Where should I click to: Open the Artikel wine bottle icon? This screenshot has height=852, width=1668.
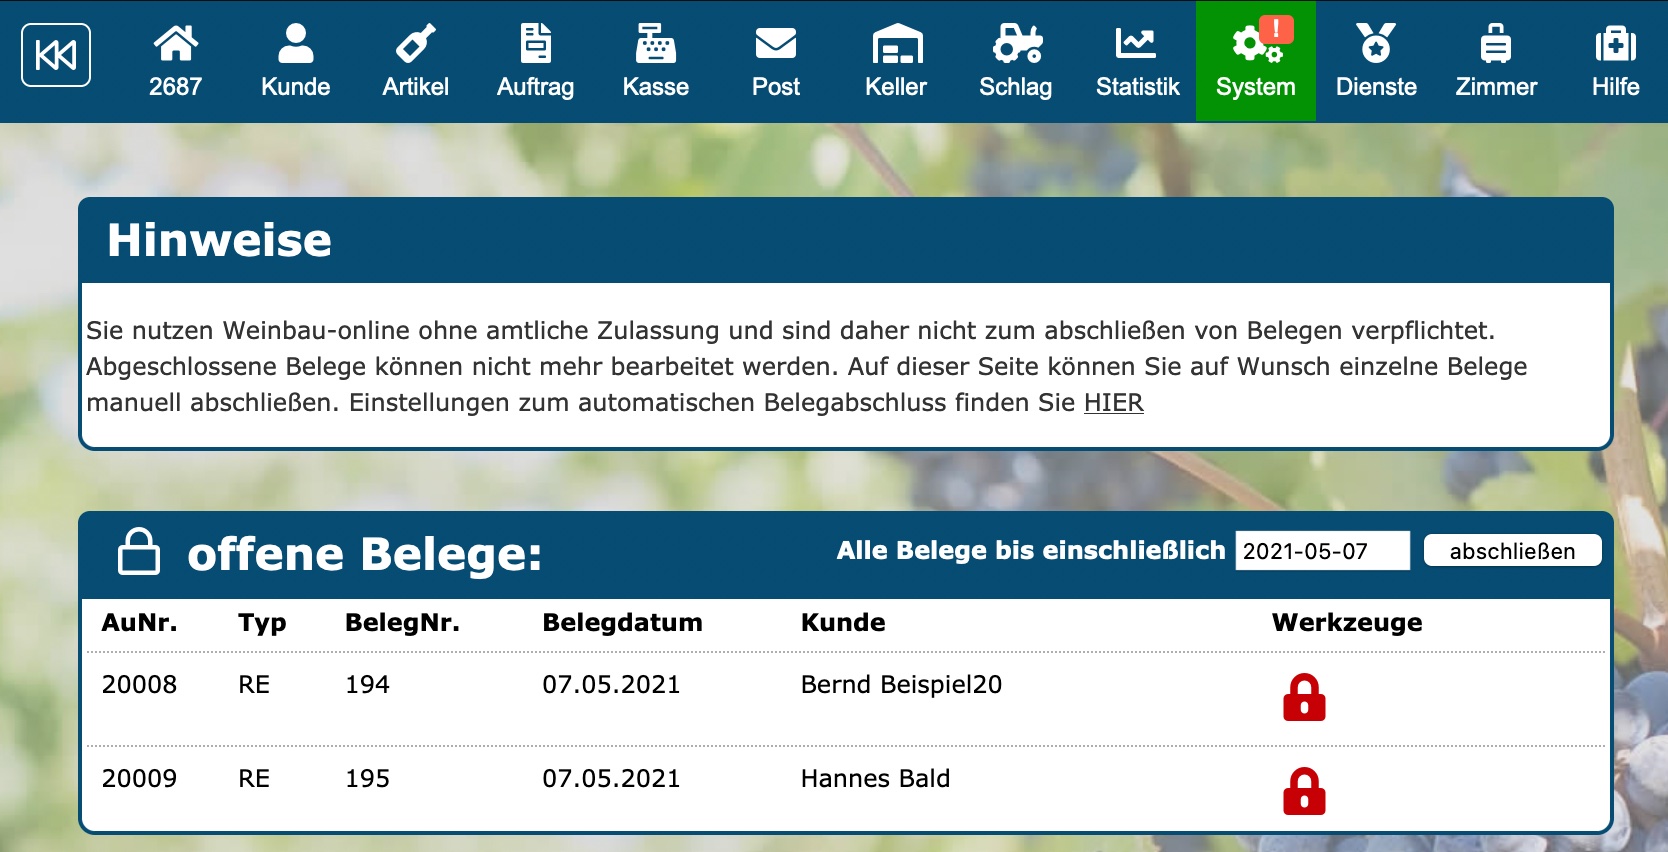pyautogui.click(x=415, y=60)
